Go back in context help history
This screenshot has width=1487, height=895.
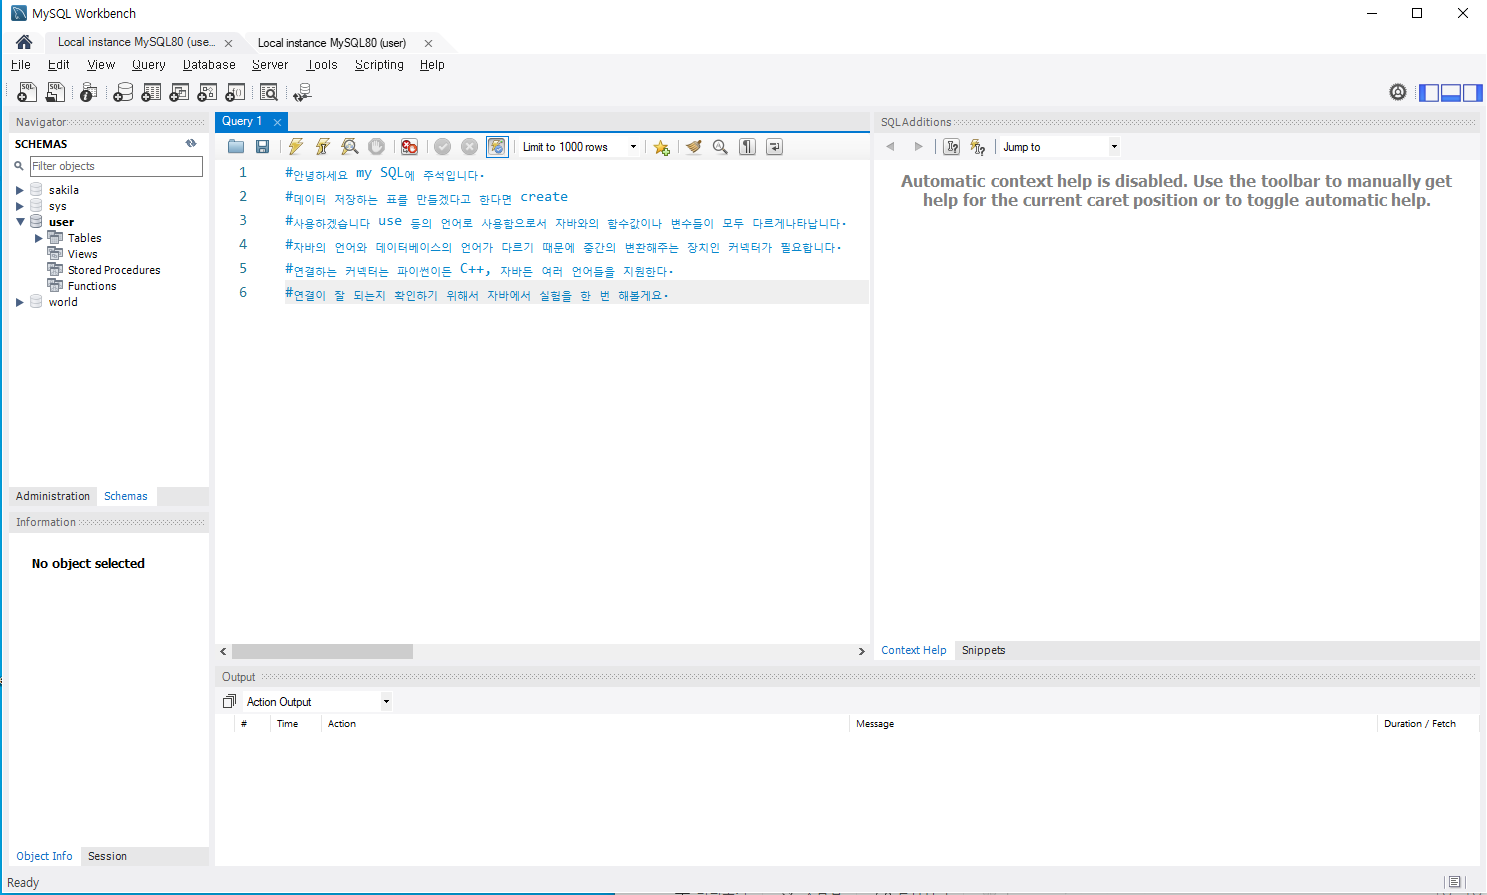click(x=890, y=147)
